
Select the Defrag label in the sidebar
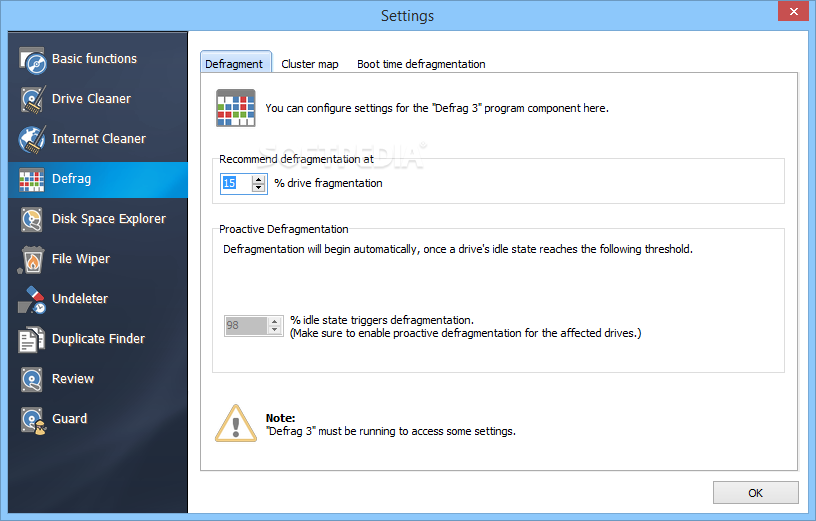pyautogui.click(x=71, y=179)
